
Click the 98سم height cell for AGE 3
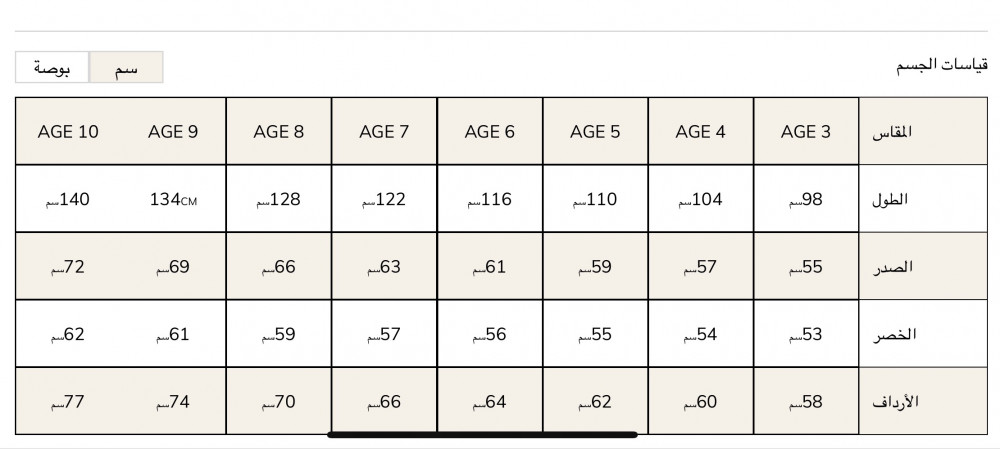click(806, 199)
